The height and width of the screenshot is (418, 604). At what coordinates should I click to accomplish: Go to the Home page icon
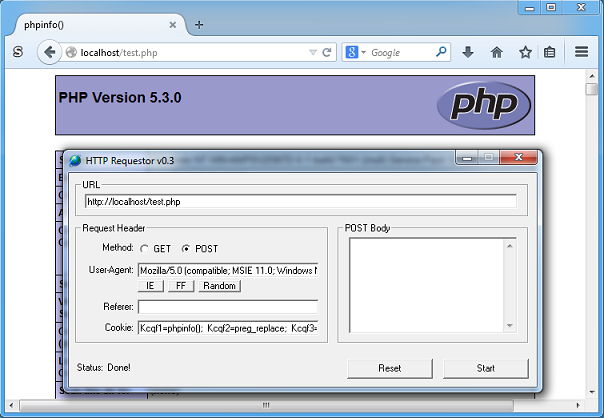496,52
